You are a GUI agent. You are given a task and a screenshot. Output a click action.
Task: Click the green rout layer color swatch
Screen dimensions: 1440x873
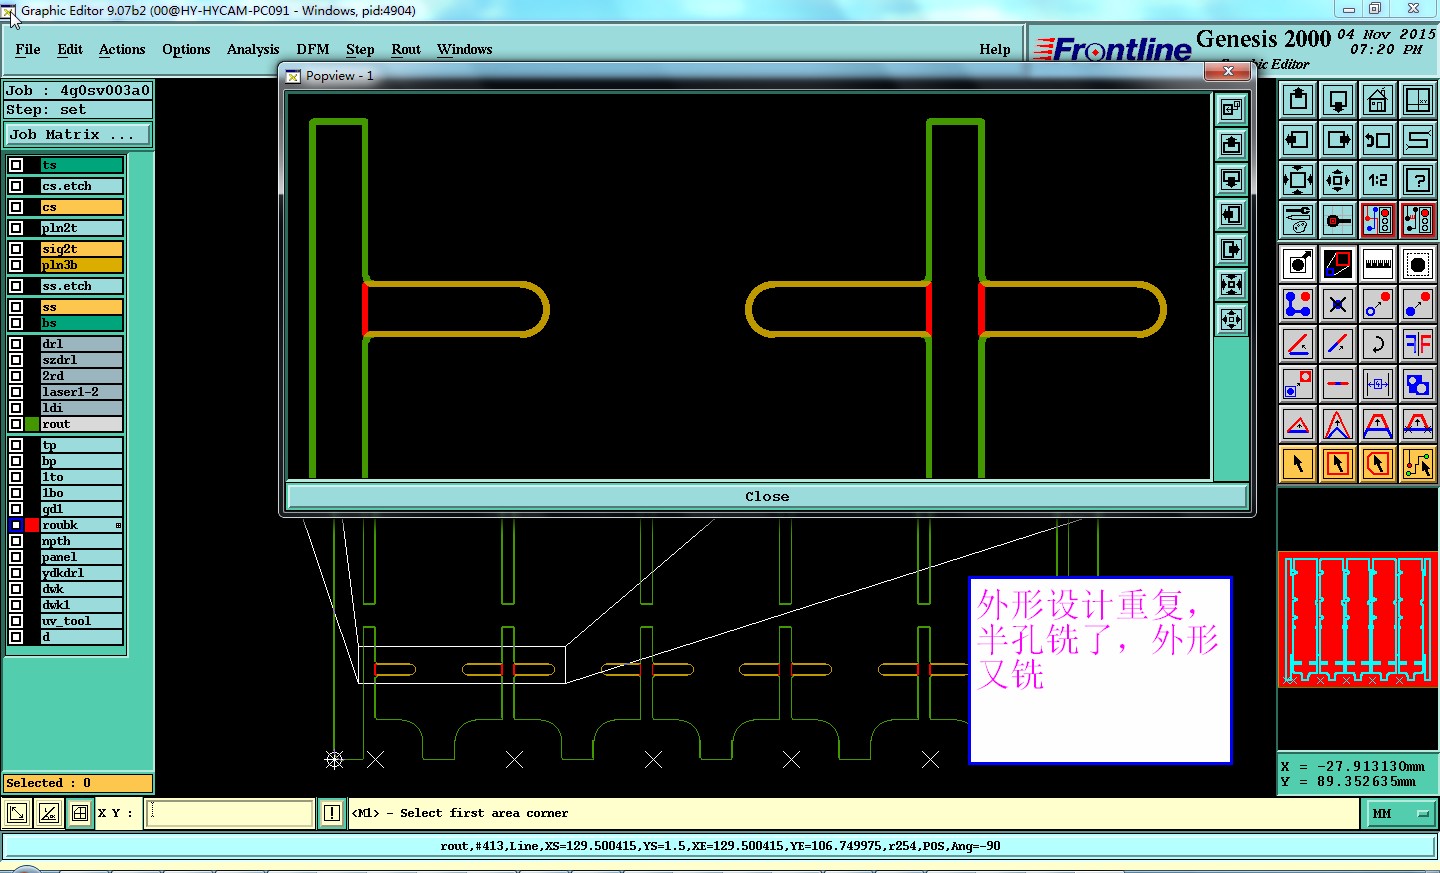(x=32, y=424)
